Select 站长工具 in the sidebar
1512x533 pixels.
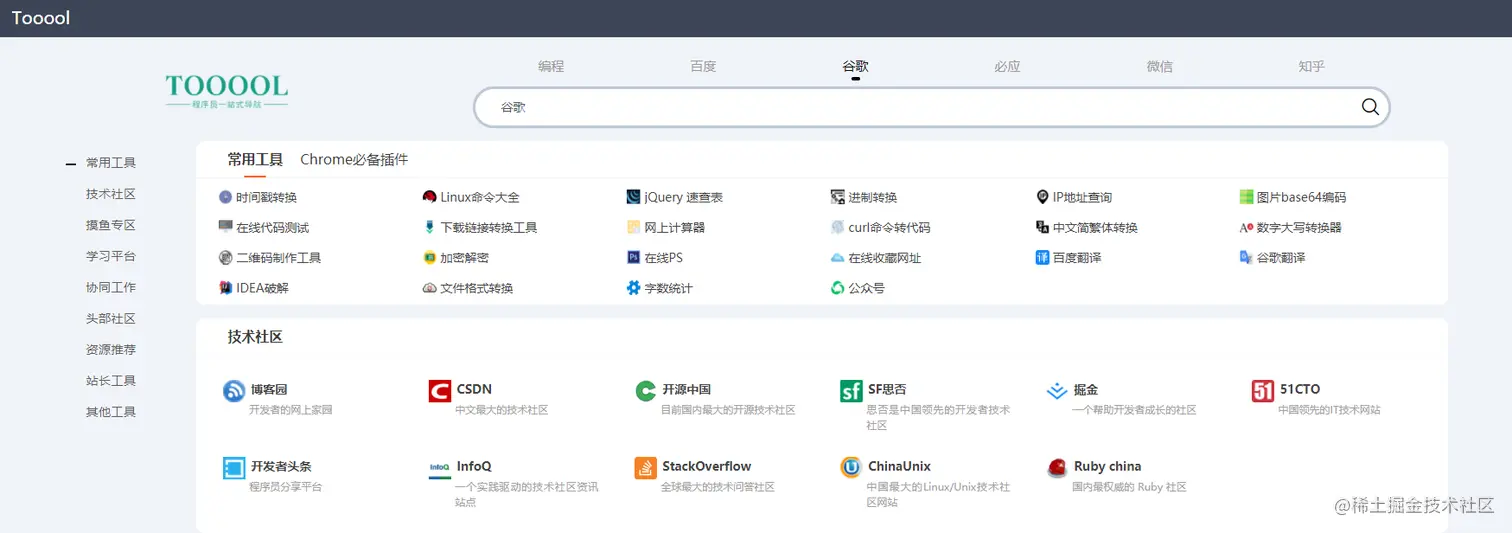(x=111, y=380)
